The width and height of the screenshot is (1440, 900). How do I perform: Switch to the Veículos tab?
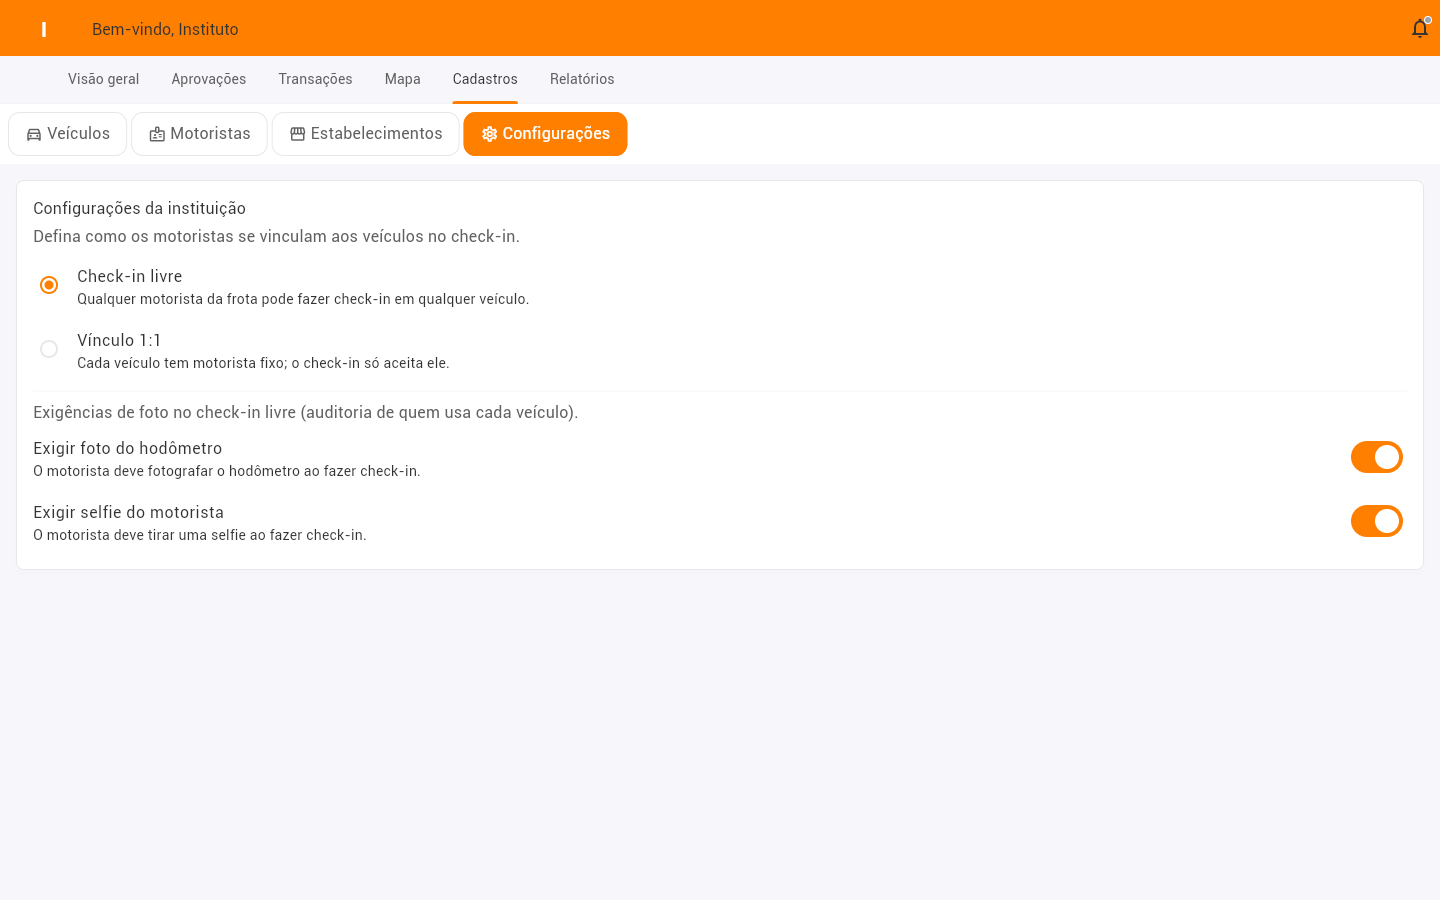[68, 134]
